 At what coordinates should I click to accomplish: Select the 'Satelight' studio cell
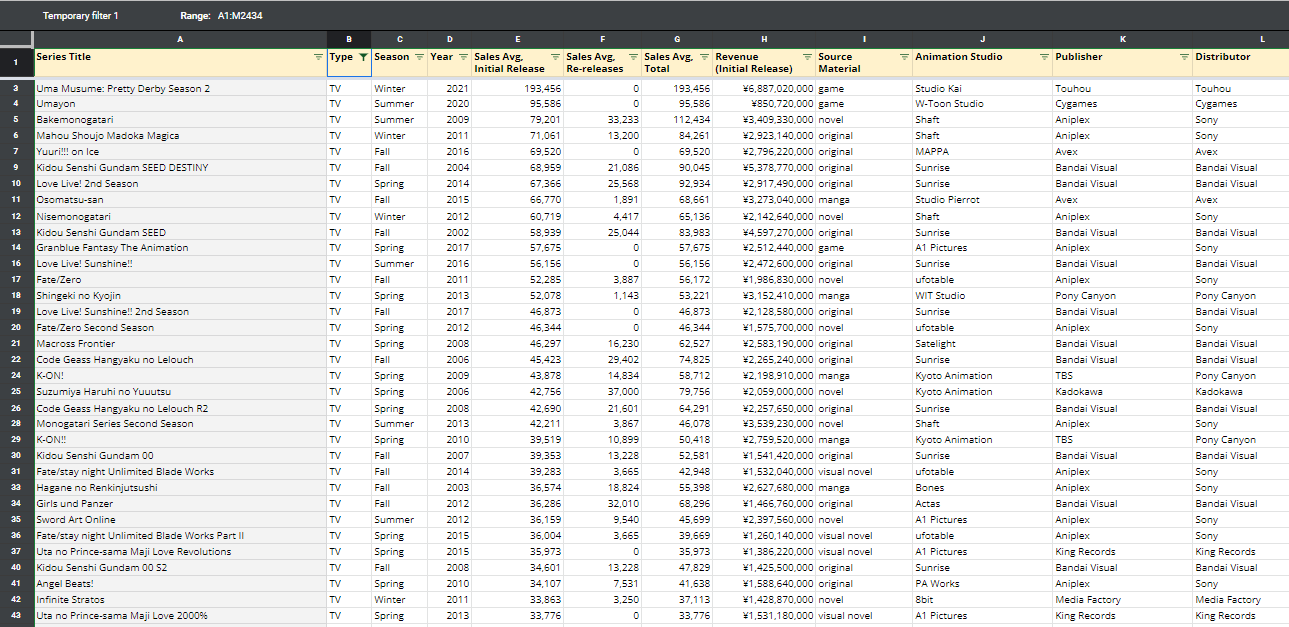982,344
